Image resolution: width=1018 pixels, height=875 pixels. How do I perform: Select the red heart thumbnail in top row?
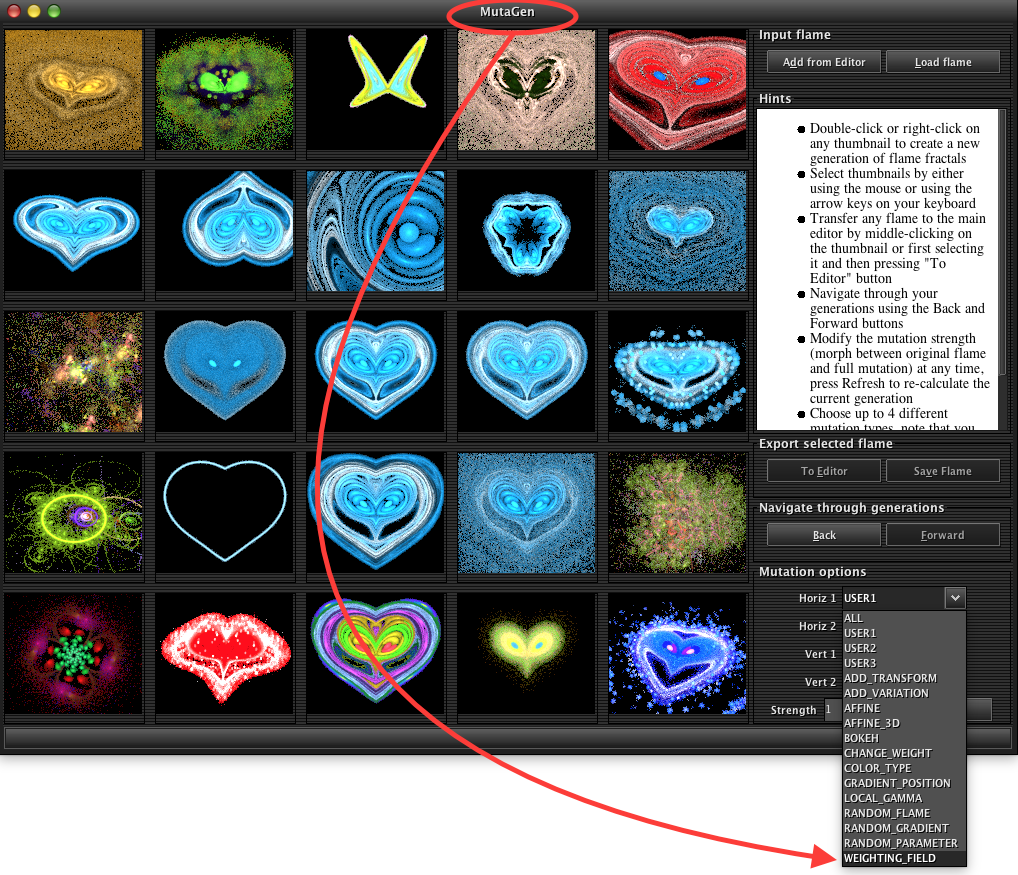677,90
